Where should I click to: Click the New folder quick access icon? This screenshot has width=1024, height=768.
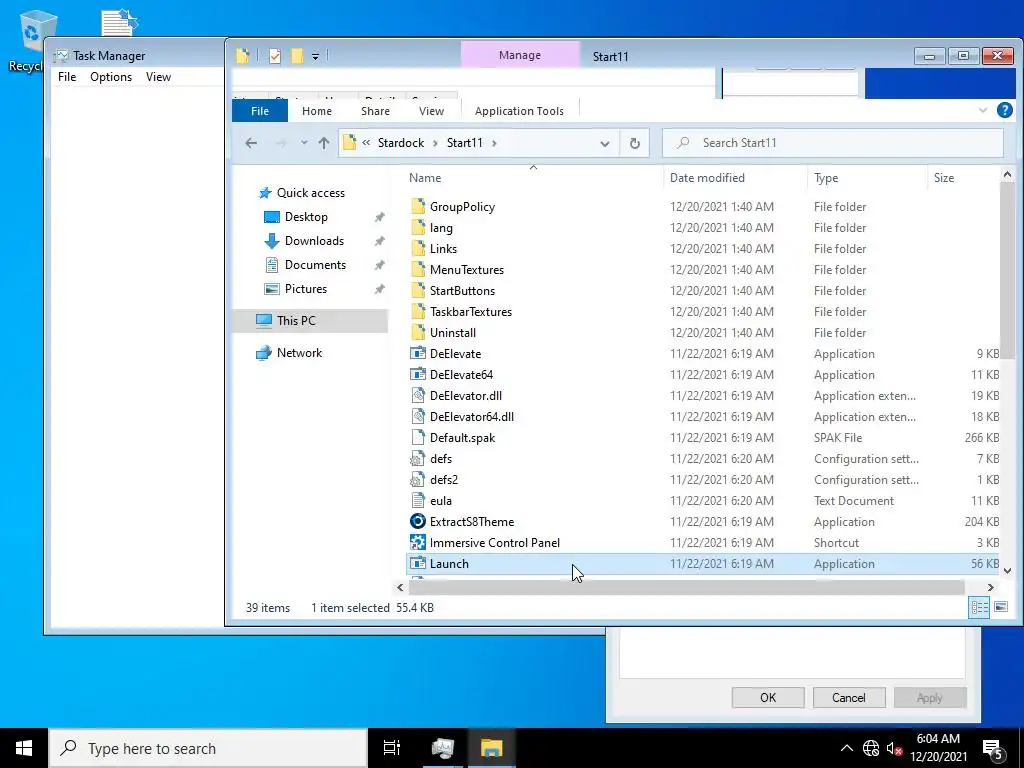click(x=297, y=56)
